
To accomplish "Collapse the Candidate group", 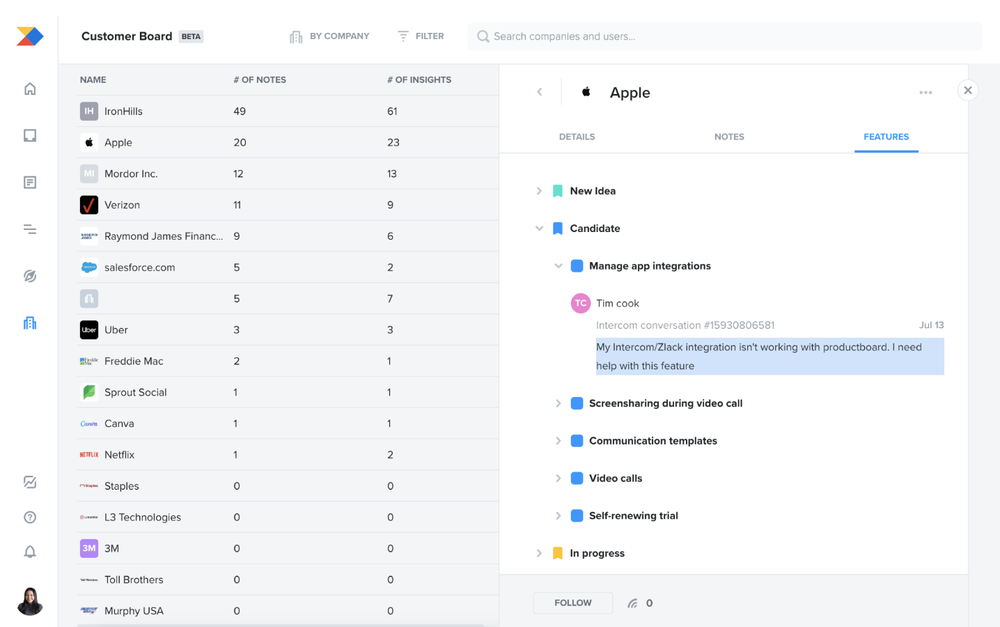I will [539, 228].
